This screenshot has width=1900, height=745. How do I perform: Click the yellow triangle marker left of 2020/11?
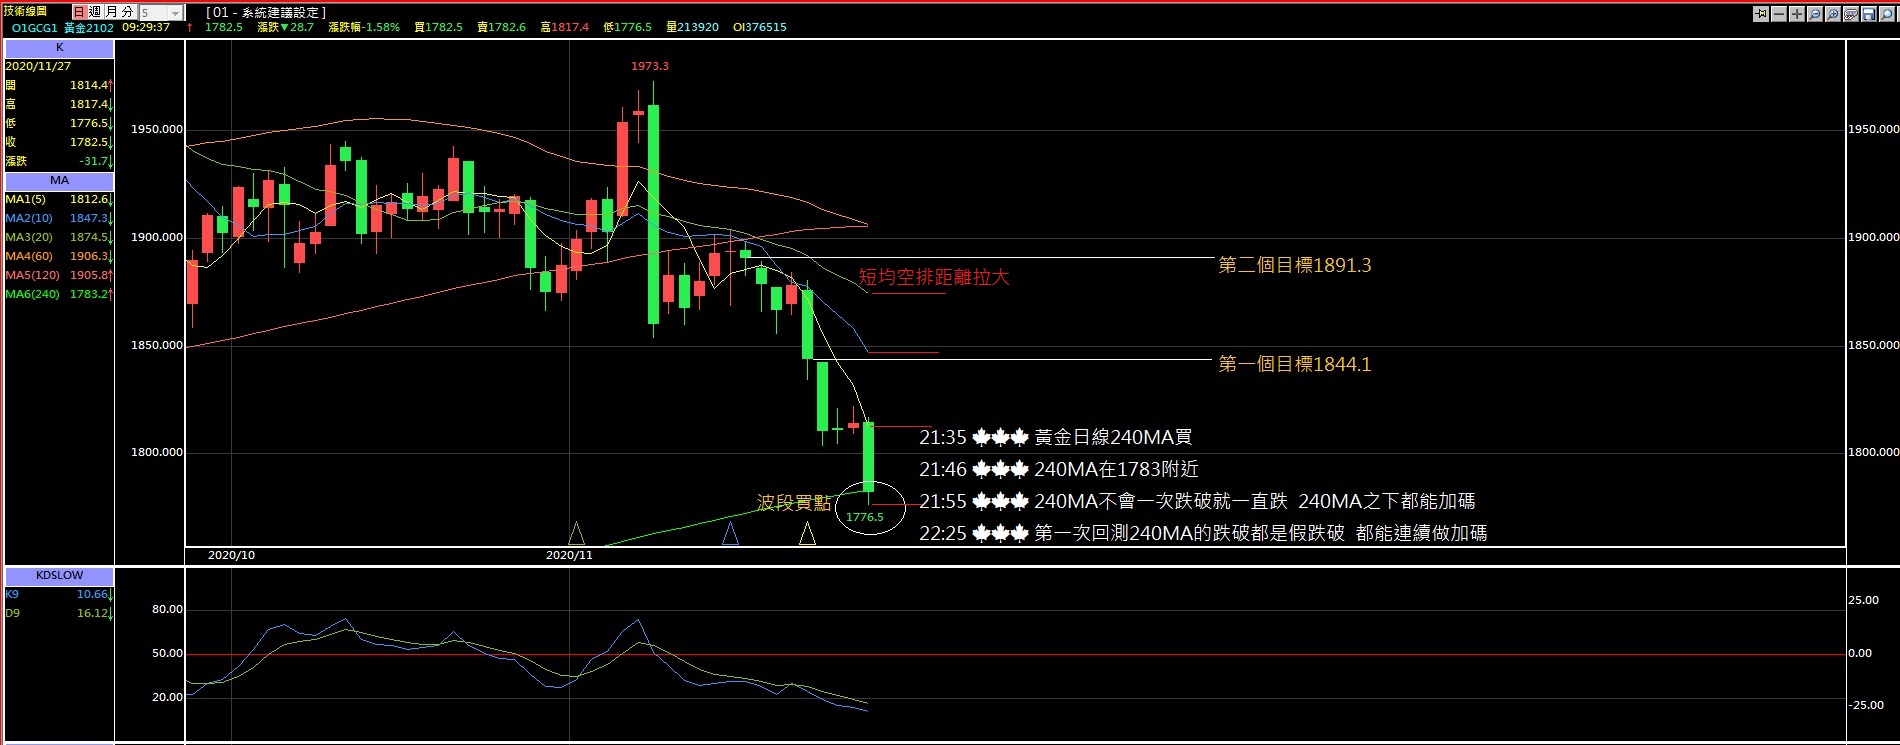[x=576, y=533]
